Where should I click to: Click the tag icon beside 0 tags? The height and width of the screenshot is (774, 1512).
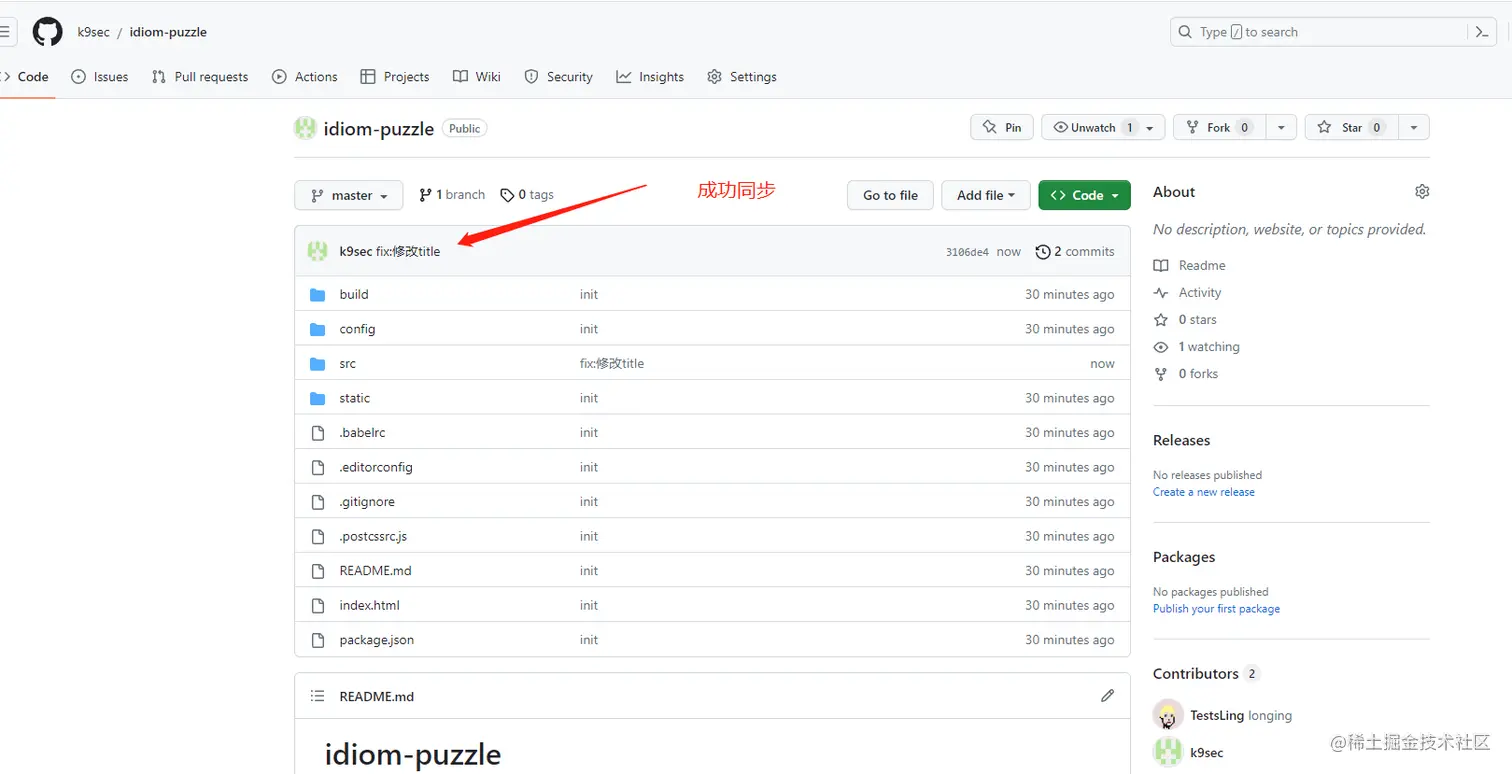click(x=507, y=195)
